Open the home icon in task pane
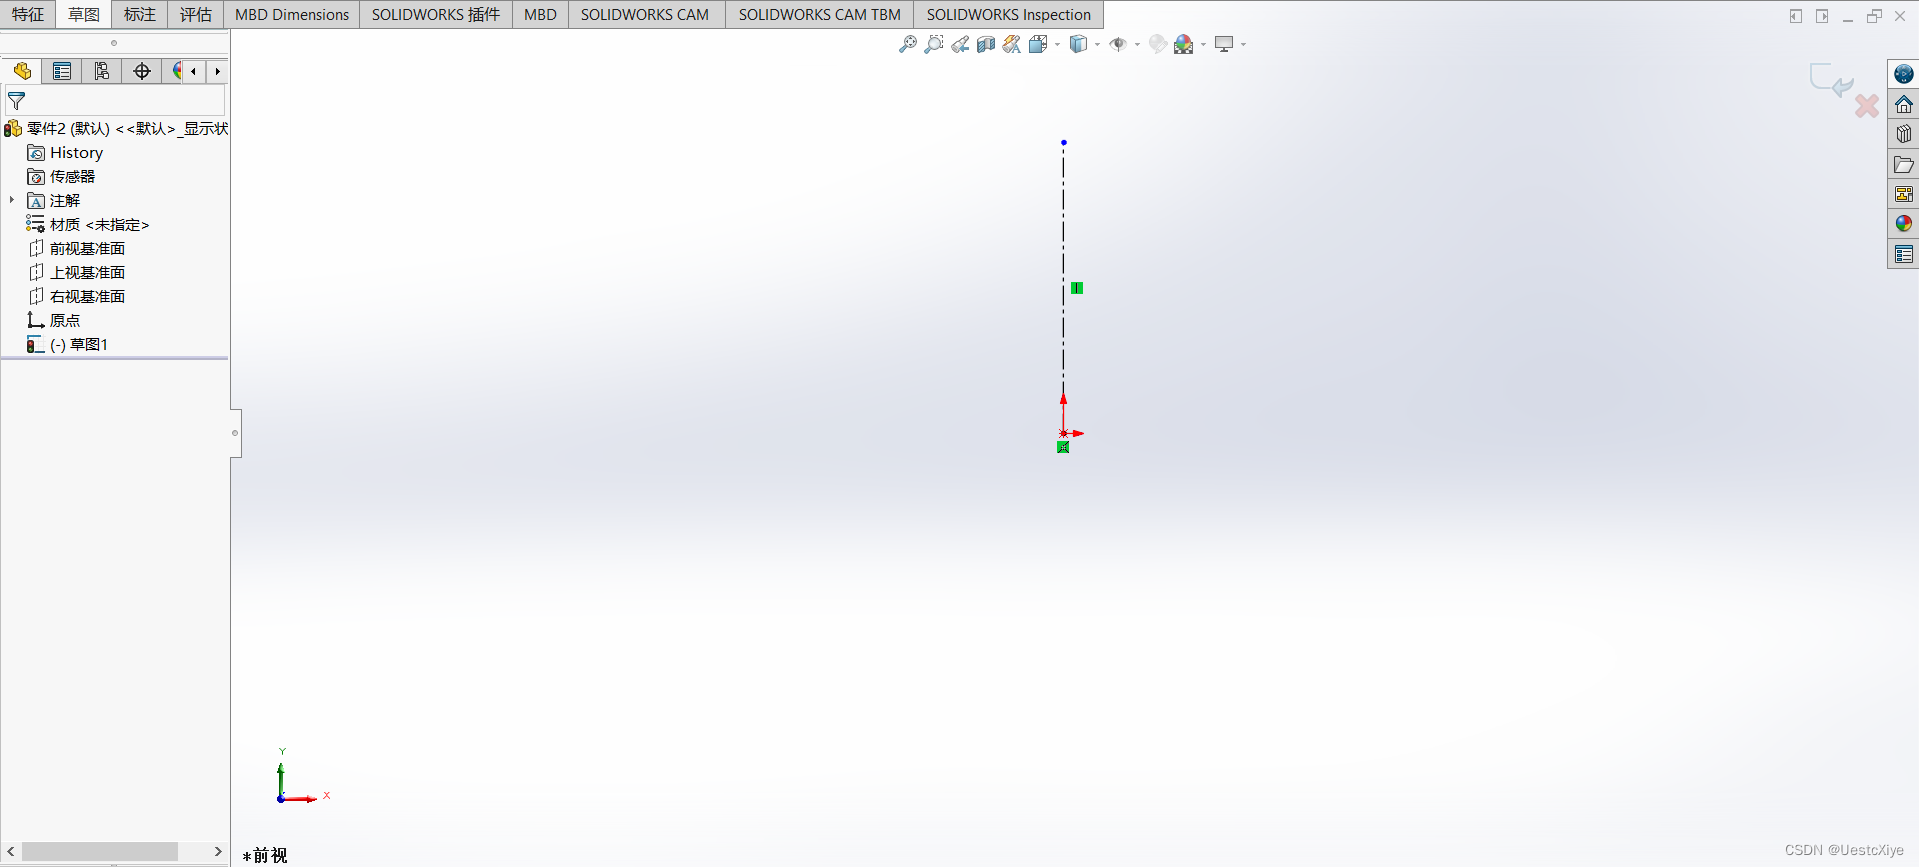Screen dimensions: 1919x867 [1903, 104]
